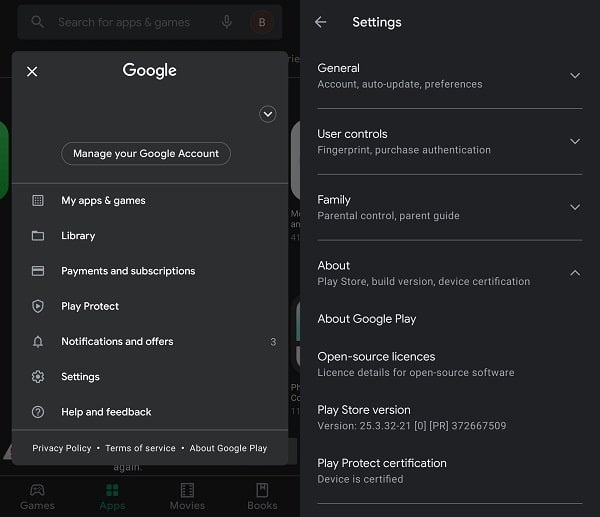The height and width of the screenshot is (517, 600).
Task: Open Play Protect menu entry
Action: pos(150,306)
